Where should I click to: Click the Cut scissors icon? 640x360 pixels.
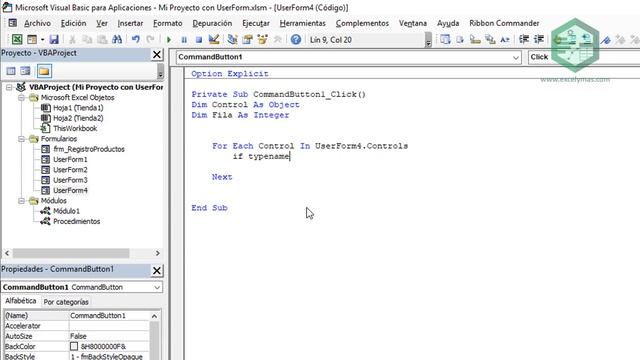[72, 40]
